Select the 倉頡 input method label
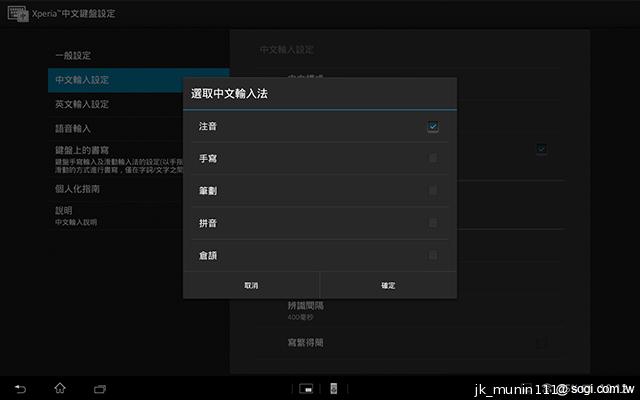 (208, 256)
